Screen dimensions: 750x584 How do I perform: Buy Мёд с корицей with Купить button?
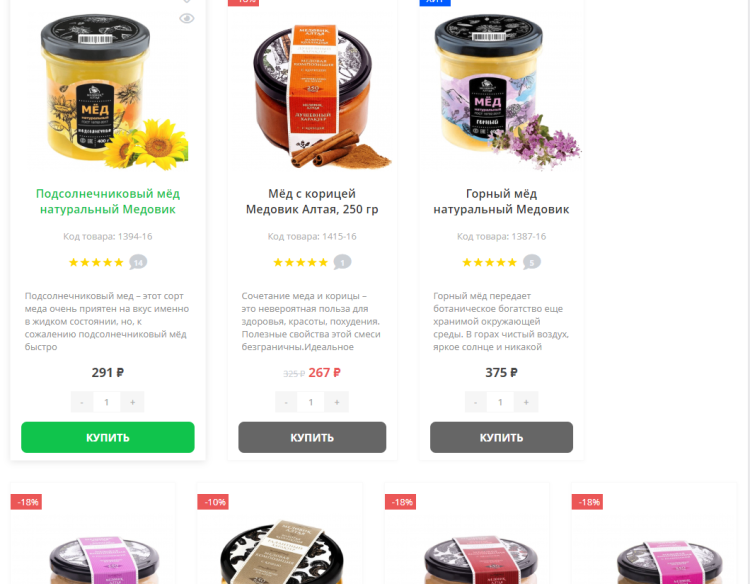312,437
